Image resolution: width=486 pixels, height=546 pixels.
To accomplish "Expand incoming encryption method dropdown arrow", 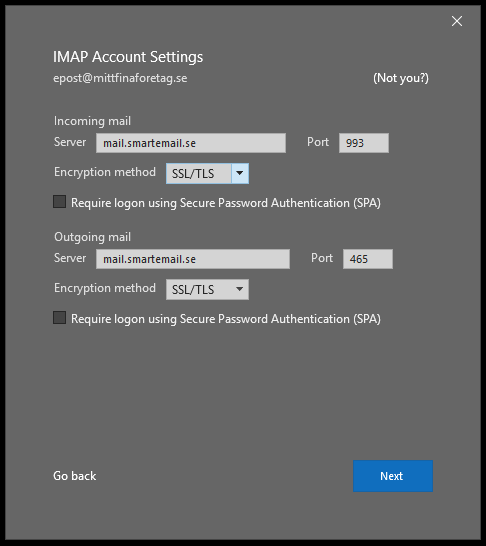I will (x=240, y=173).
